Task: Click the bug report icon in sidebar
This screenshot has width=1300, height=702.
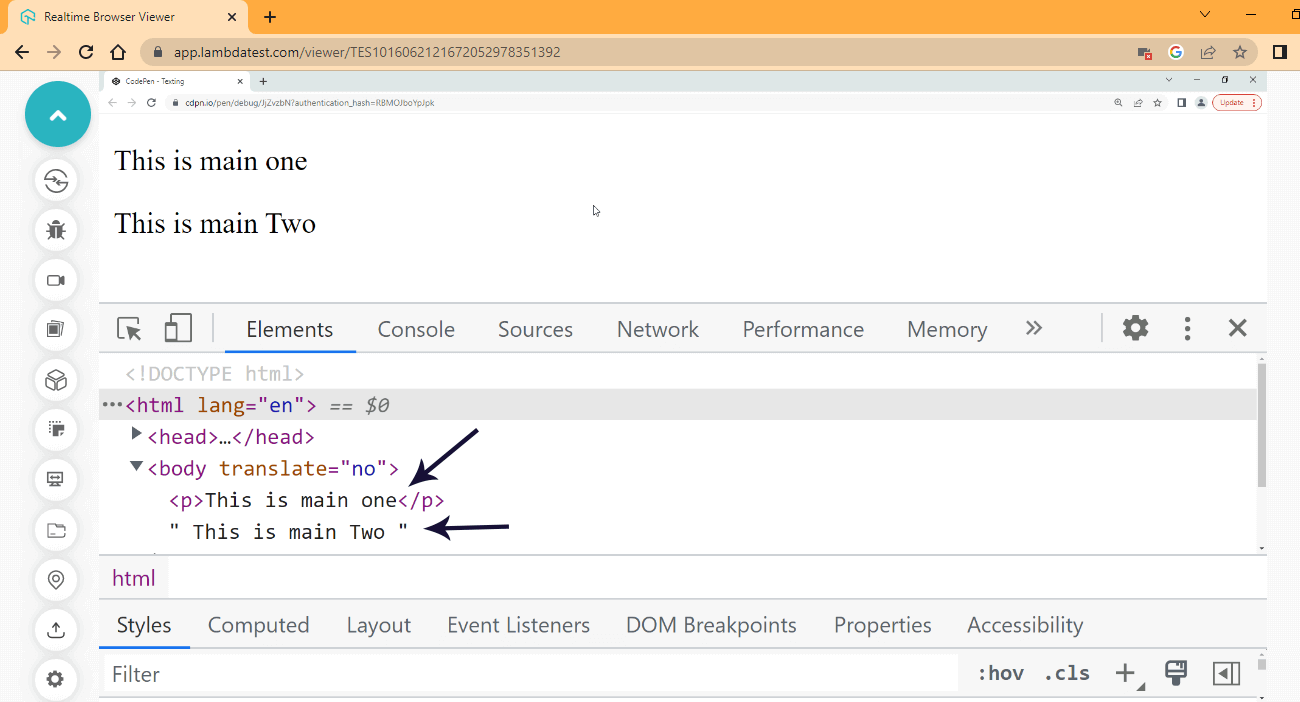Action: click(x=56, y=230)
